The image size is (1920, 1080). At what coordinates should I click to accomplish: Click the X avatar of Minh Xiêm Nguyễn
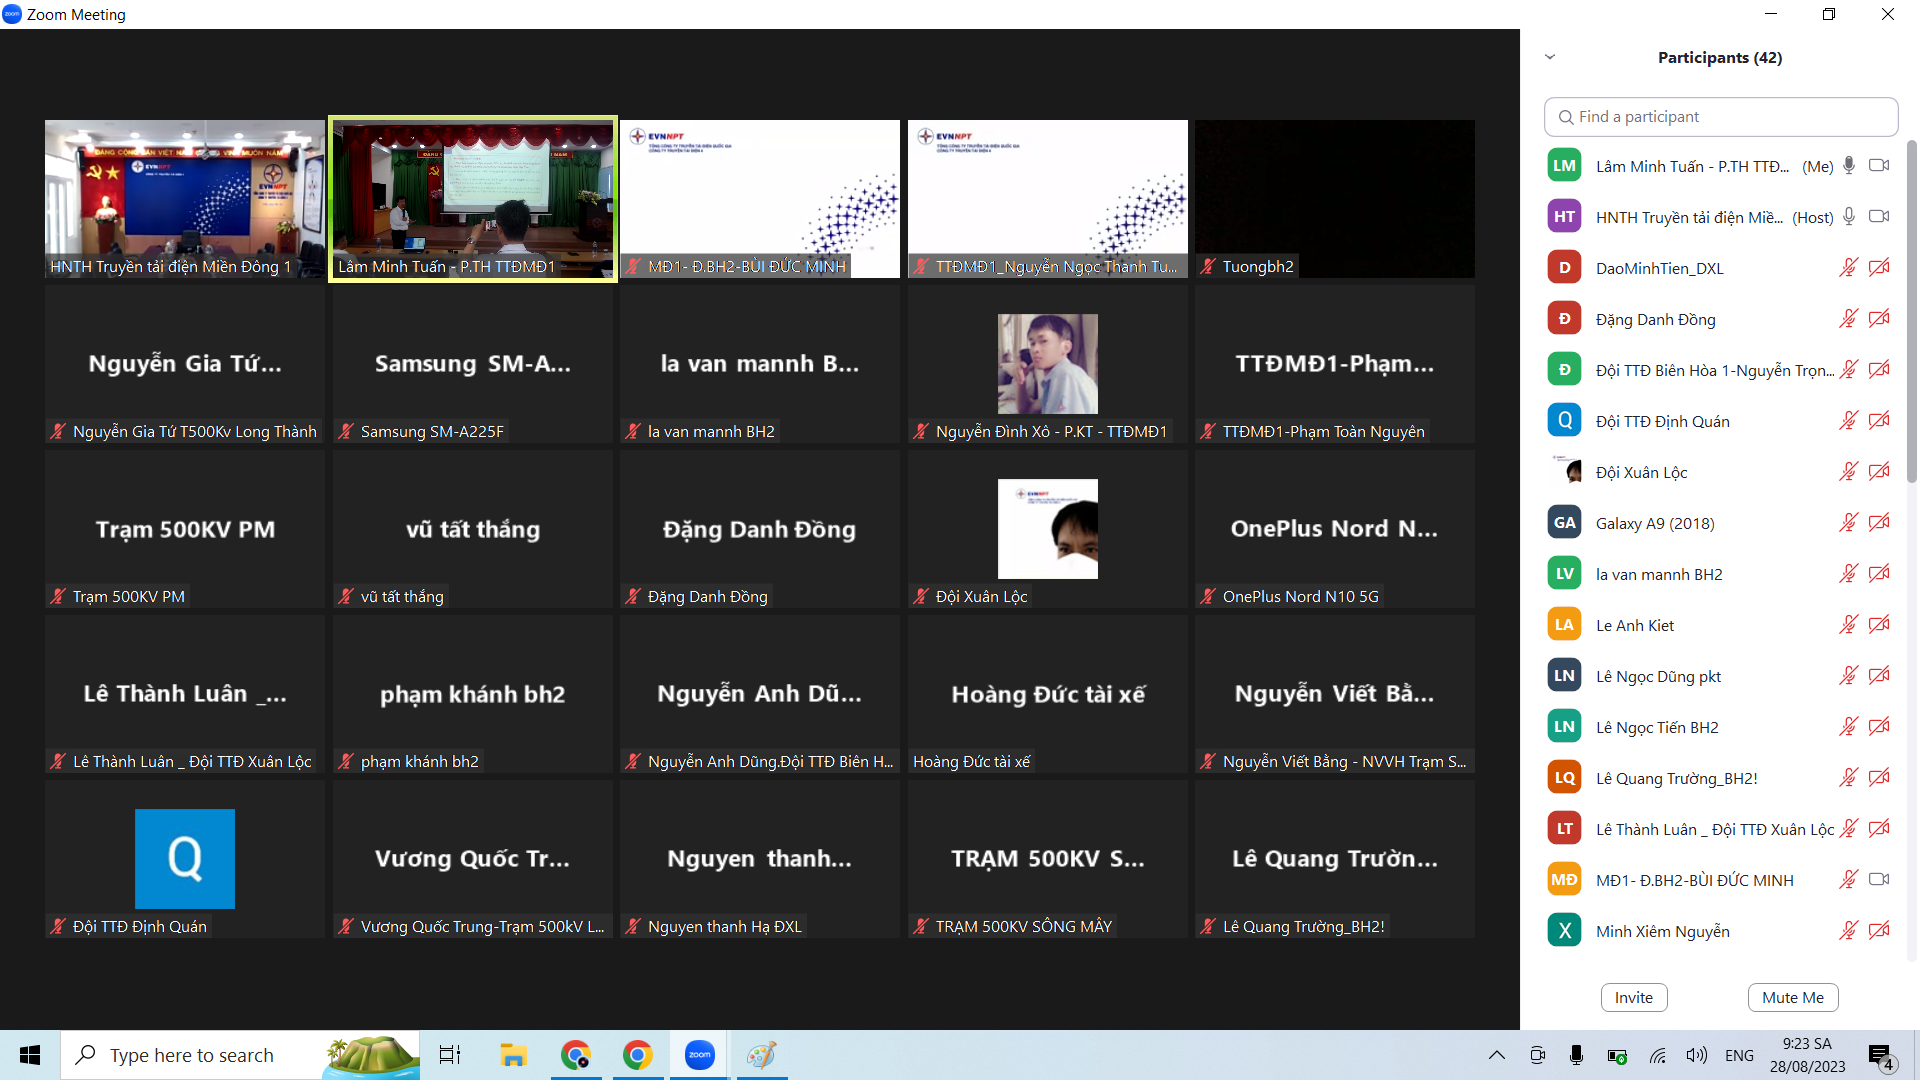coord(1564,931)
